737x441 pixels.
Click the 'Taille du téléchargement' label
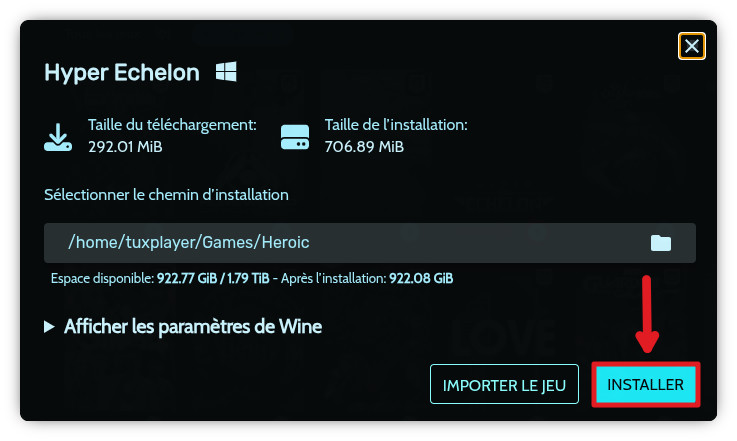172,126
